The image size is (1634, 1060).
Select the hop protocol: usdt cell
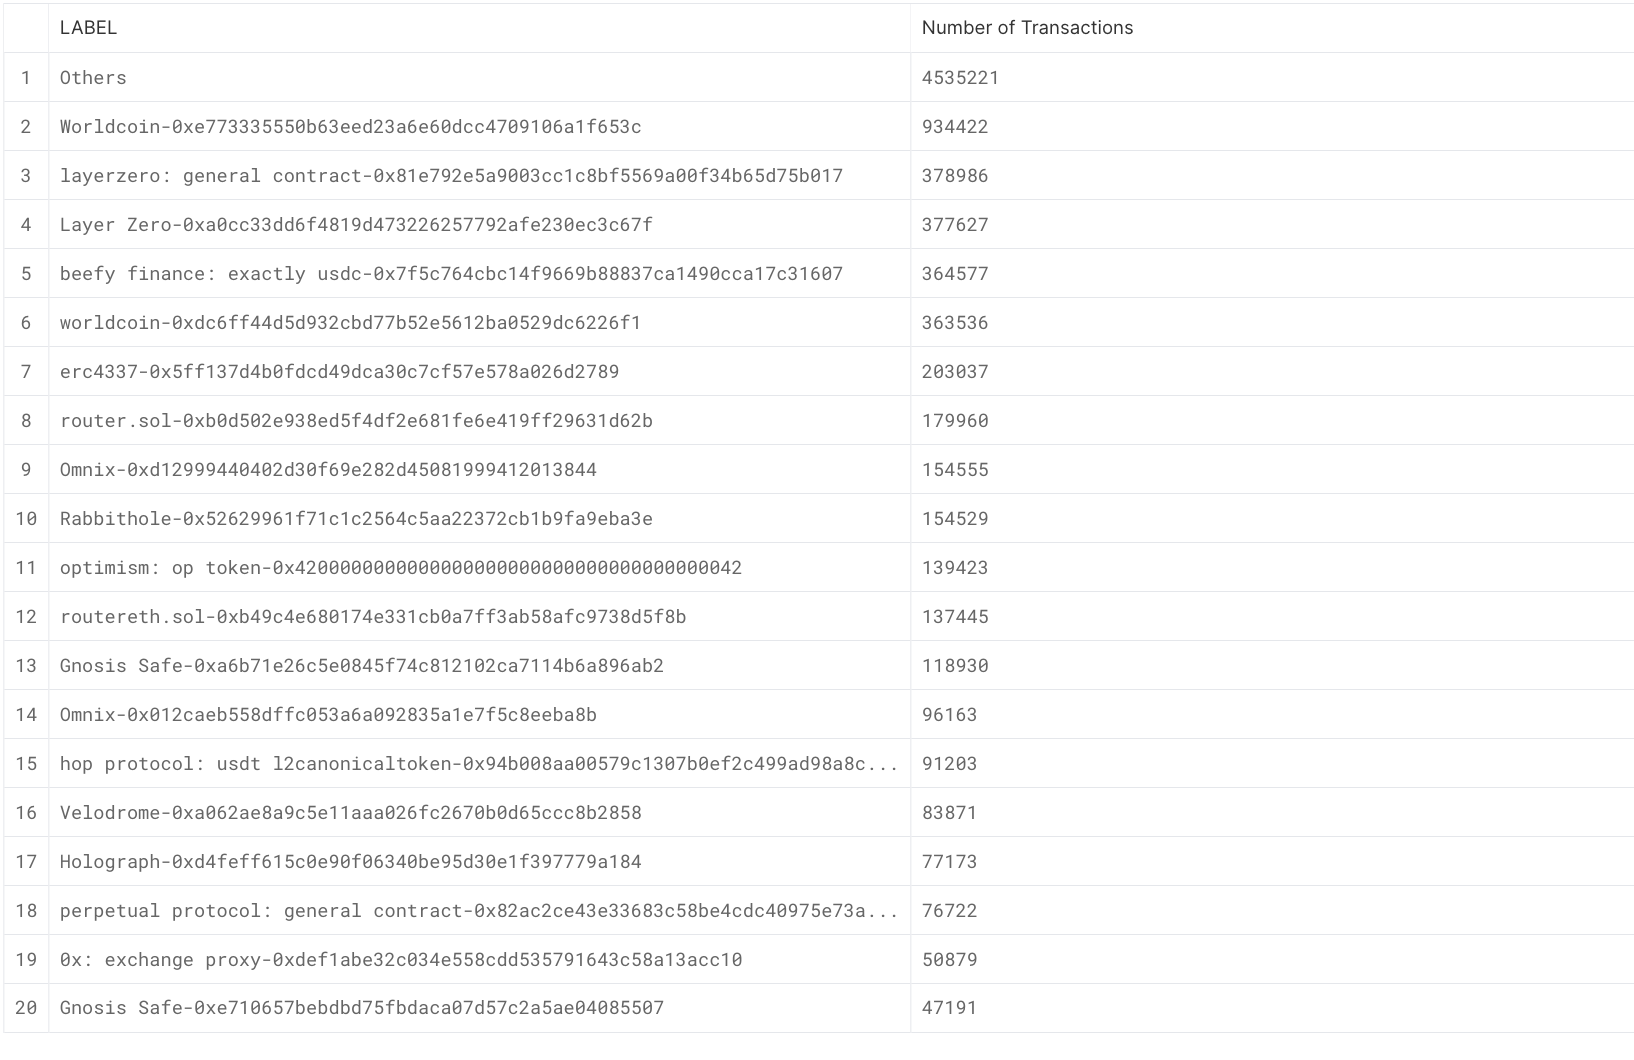[x=478, y=764]
